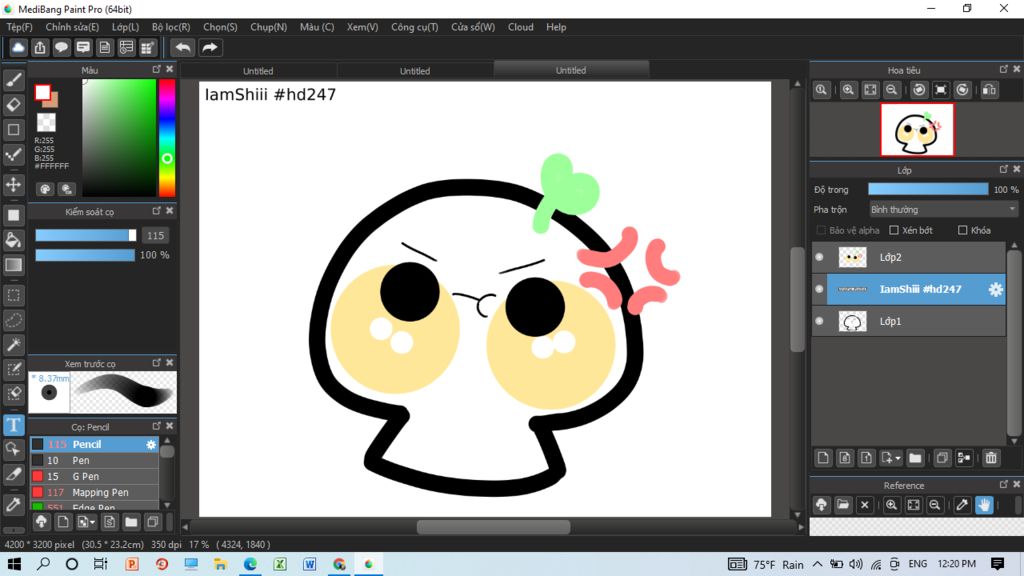Click the navigator thumbnail preview

917,130
